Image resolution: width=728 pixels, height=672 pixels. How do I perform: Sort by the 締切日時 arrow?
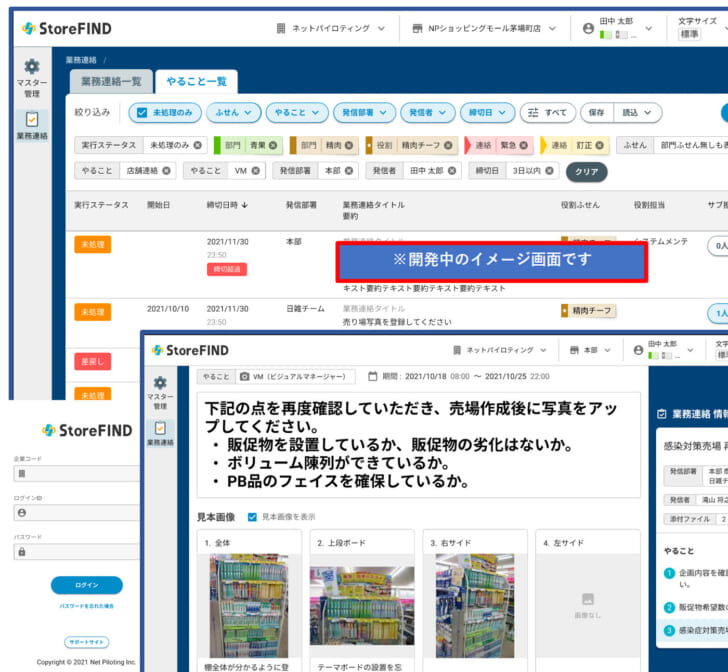coord(245,205)
